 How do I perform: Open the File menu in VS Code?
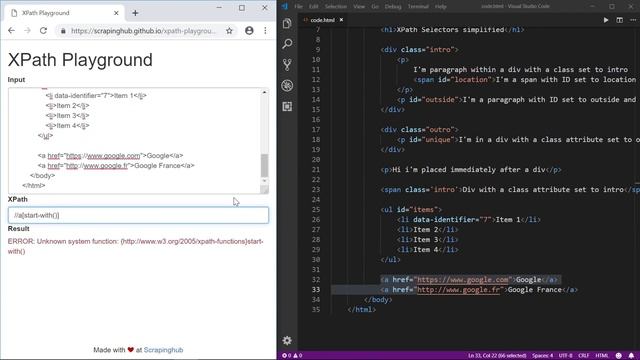pos(298,7)
